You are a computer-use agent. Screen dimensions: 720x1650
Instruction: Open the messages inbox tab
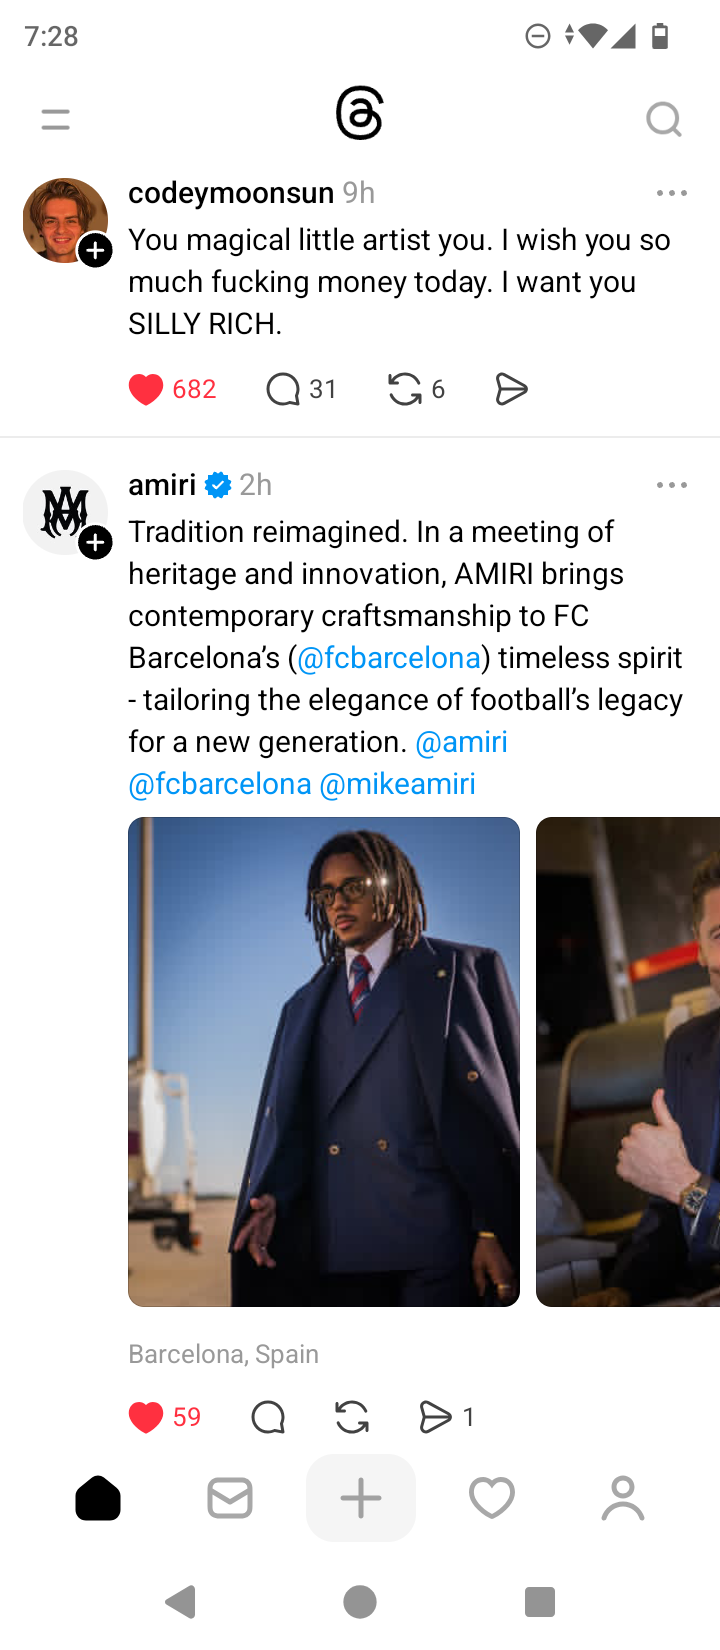pyautogui.click(x=230, y=1498)
